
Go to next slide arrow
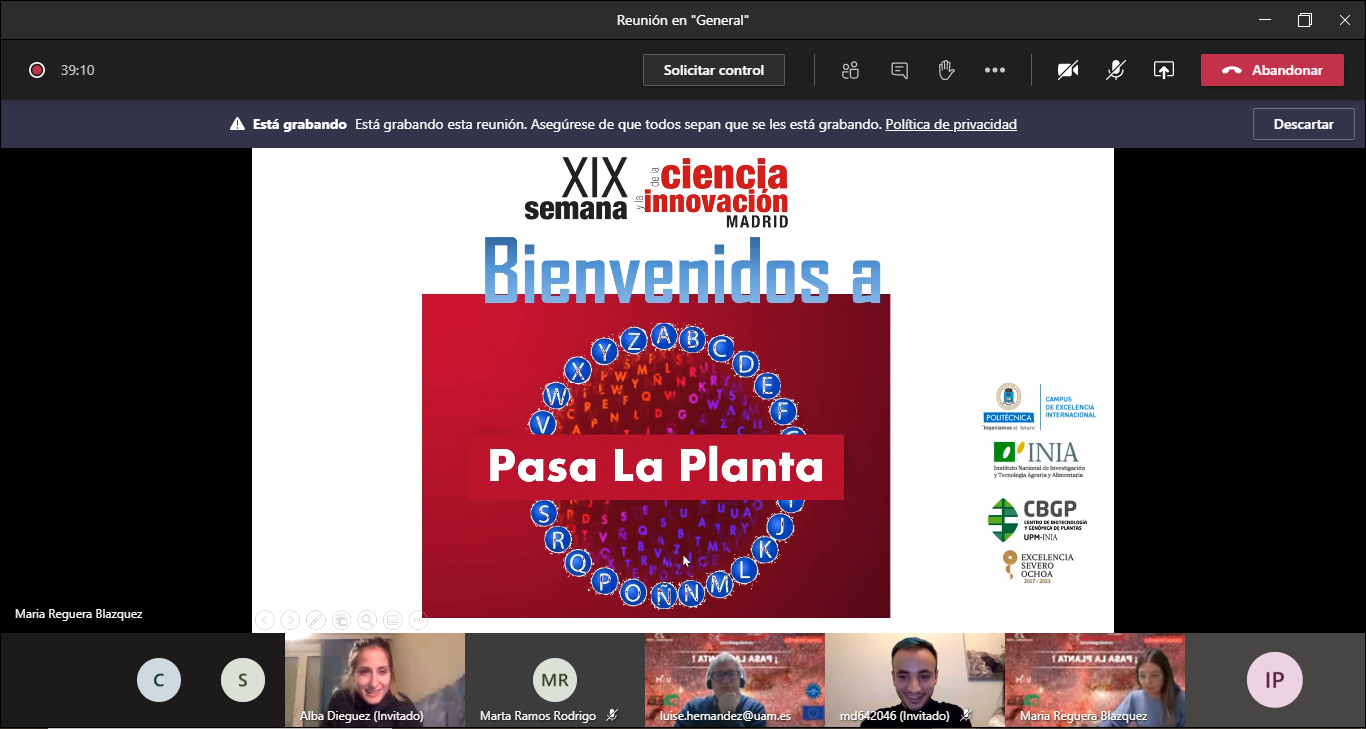[x=290, y=620]
